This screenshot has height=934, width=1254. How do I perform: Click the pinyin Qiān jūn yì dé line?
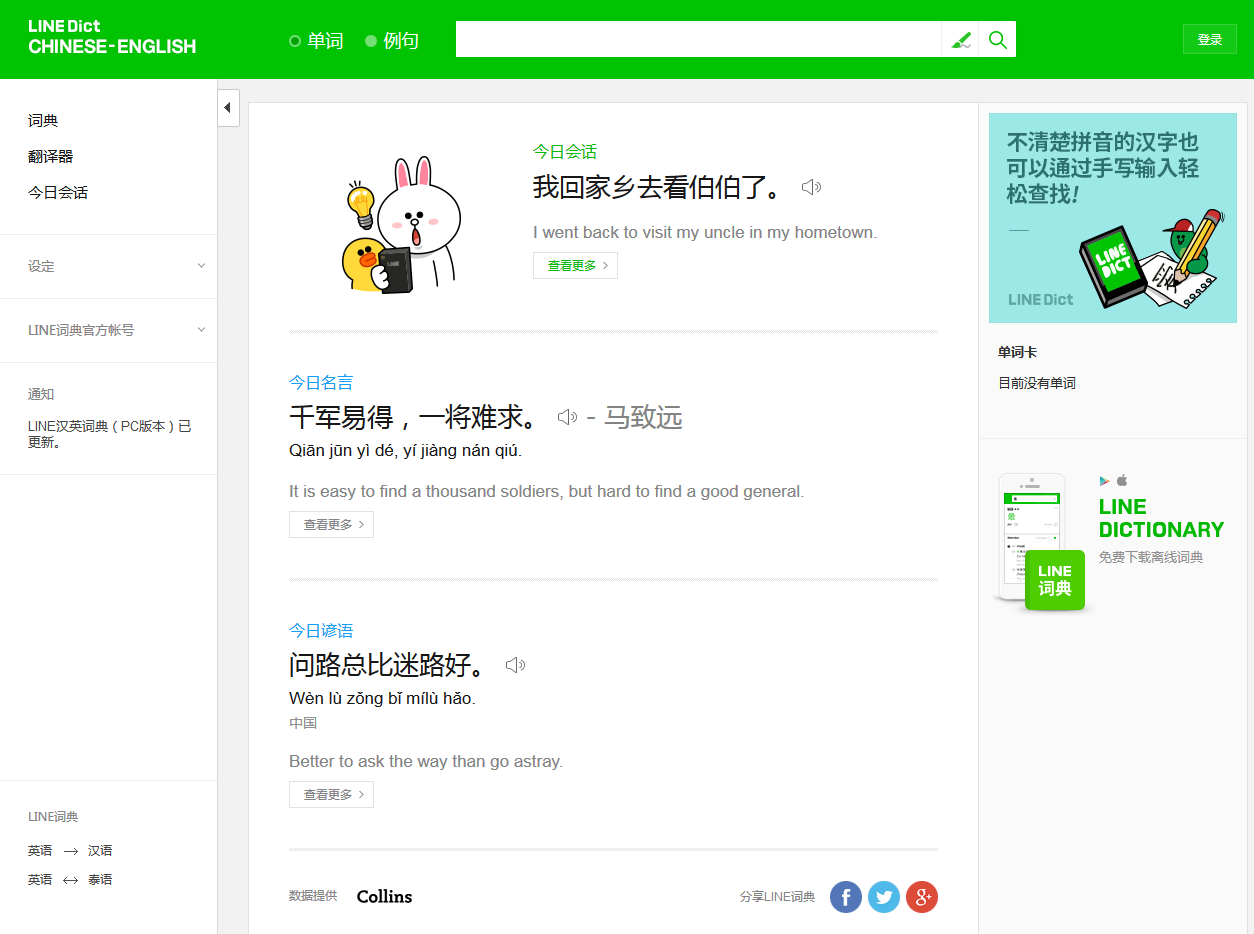(405, 451)
